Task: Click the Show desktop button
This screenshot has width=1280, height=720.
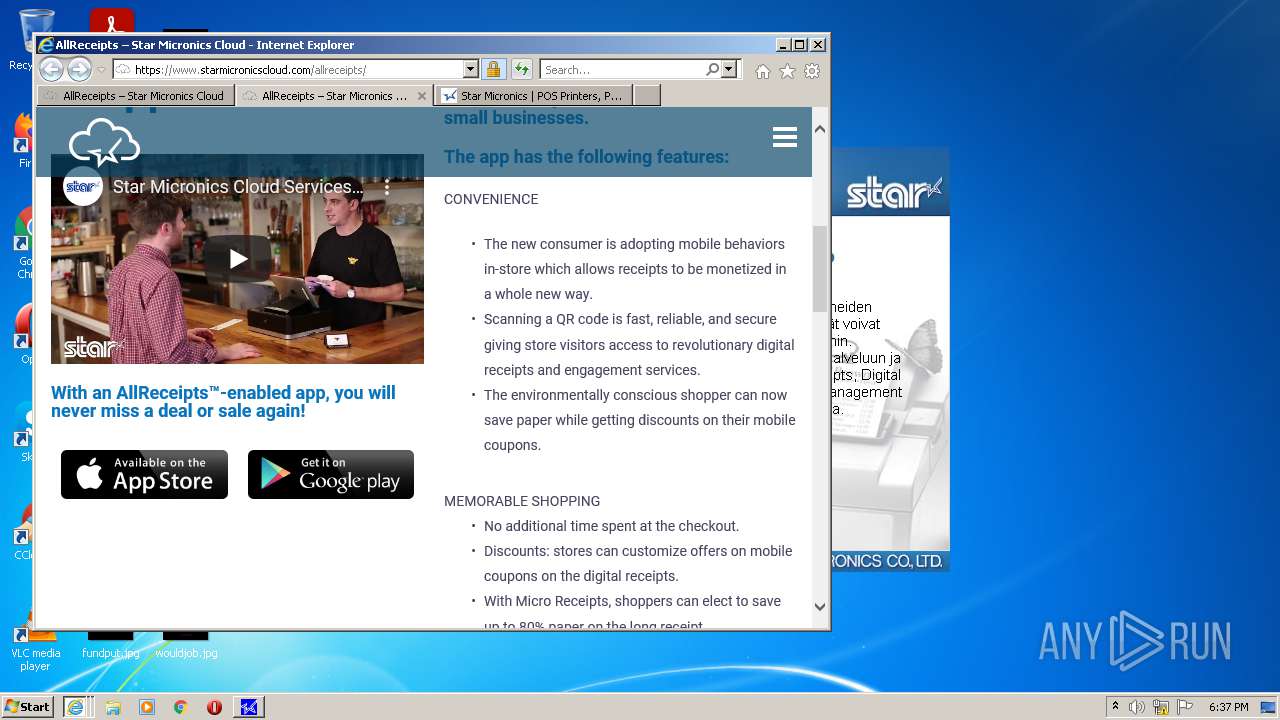Action: click(1269, 707)
